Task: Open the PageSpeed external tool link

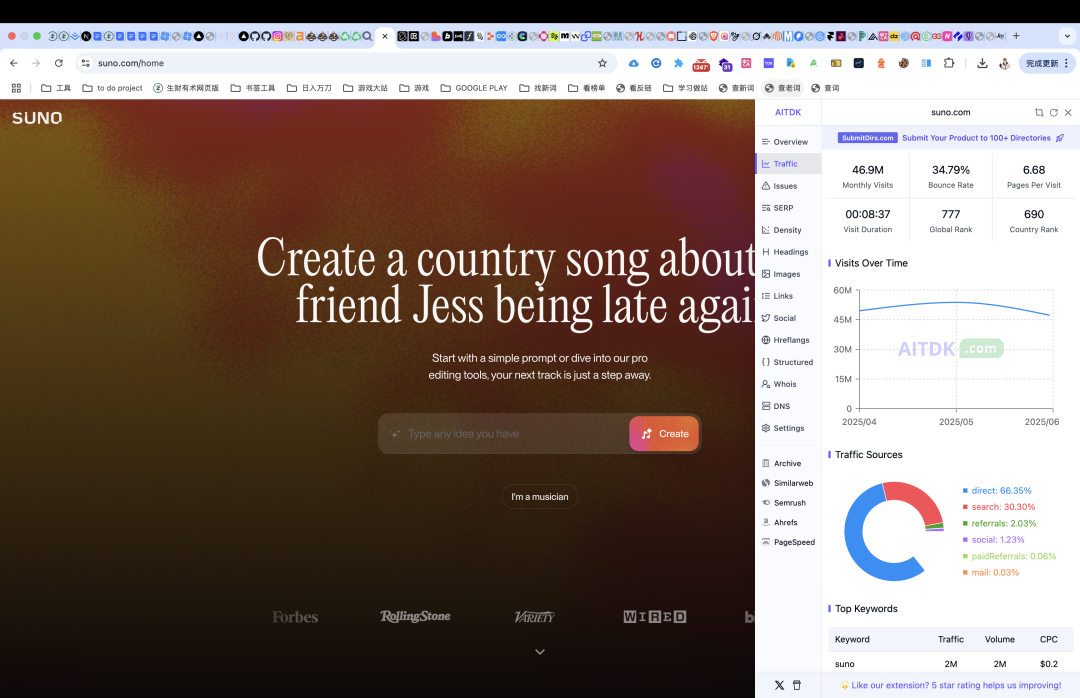Action: pos(787,542)
